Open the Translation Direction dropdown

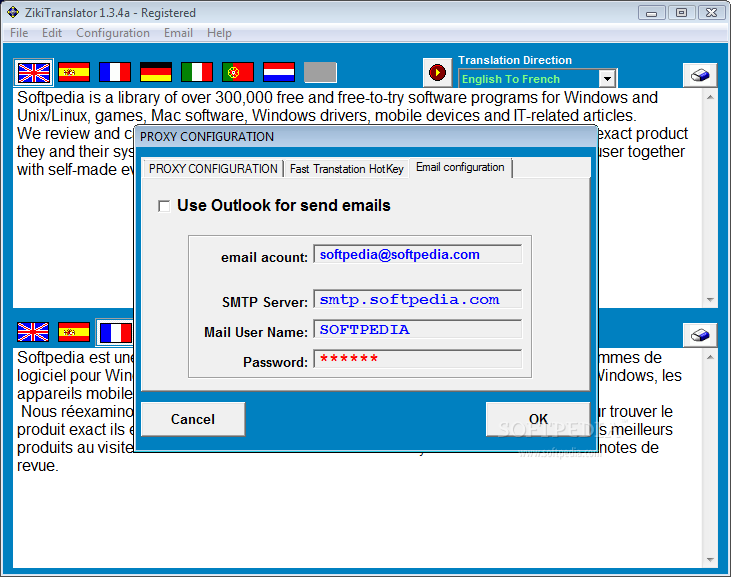pyautogui.click(x=607, y=79)
